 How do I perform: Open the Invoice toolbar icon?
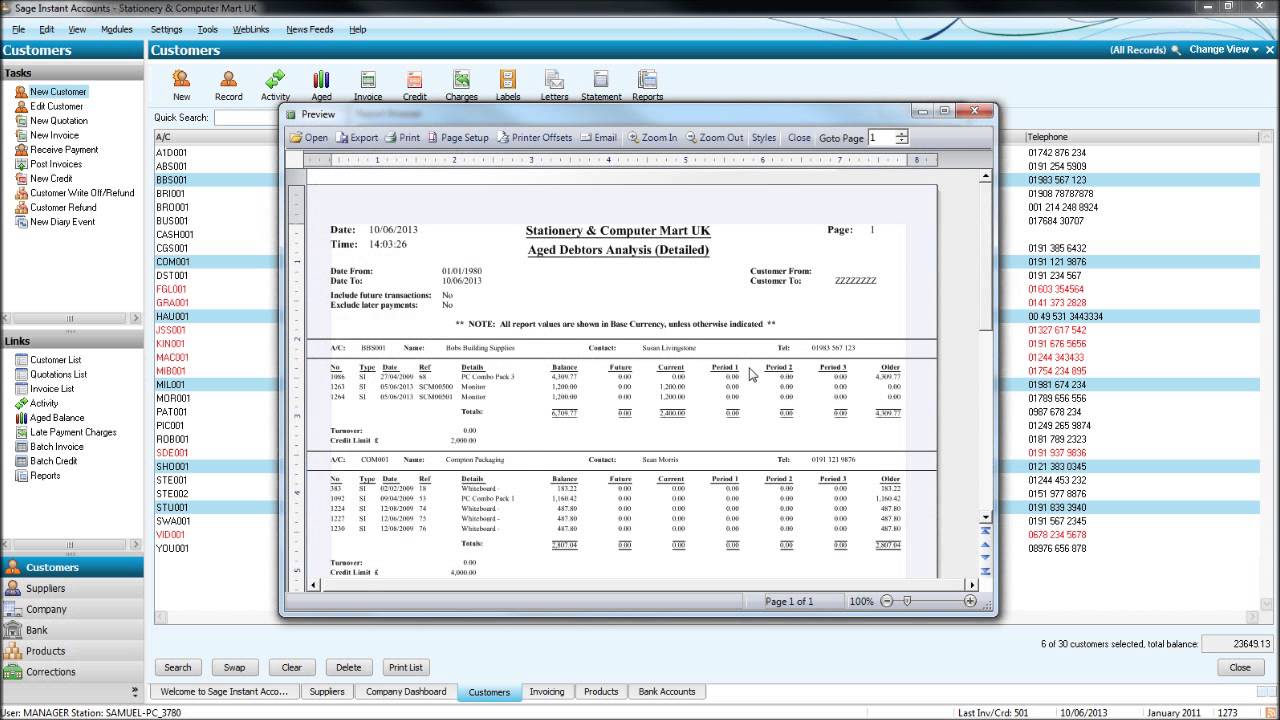368,85
